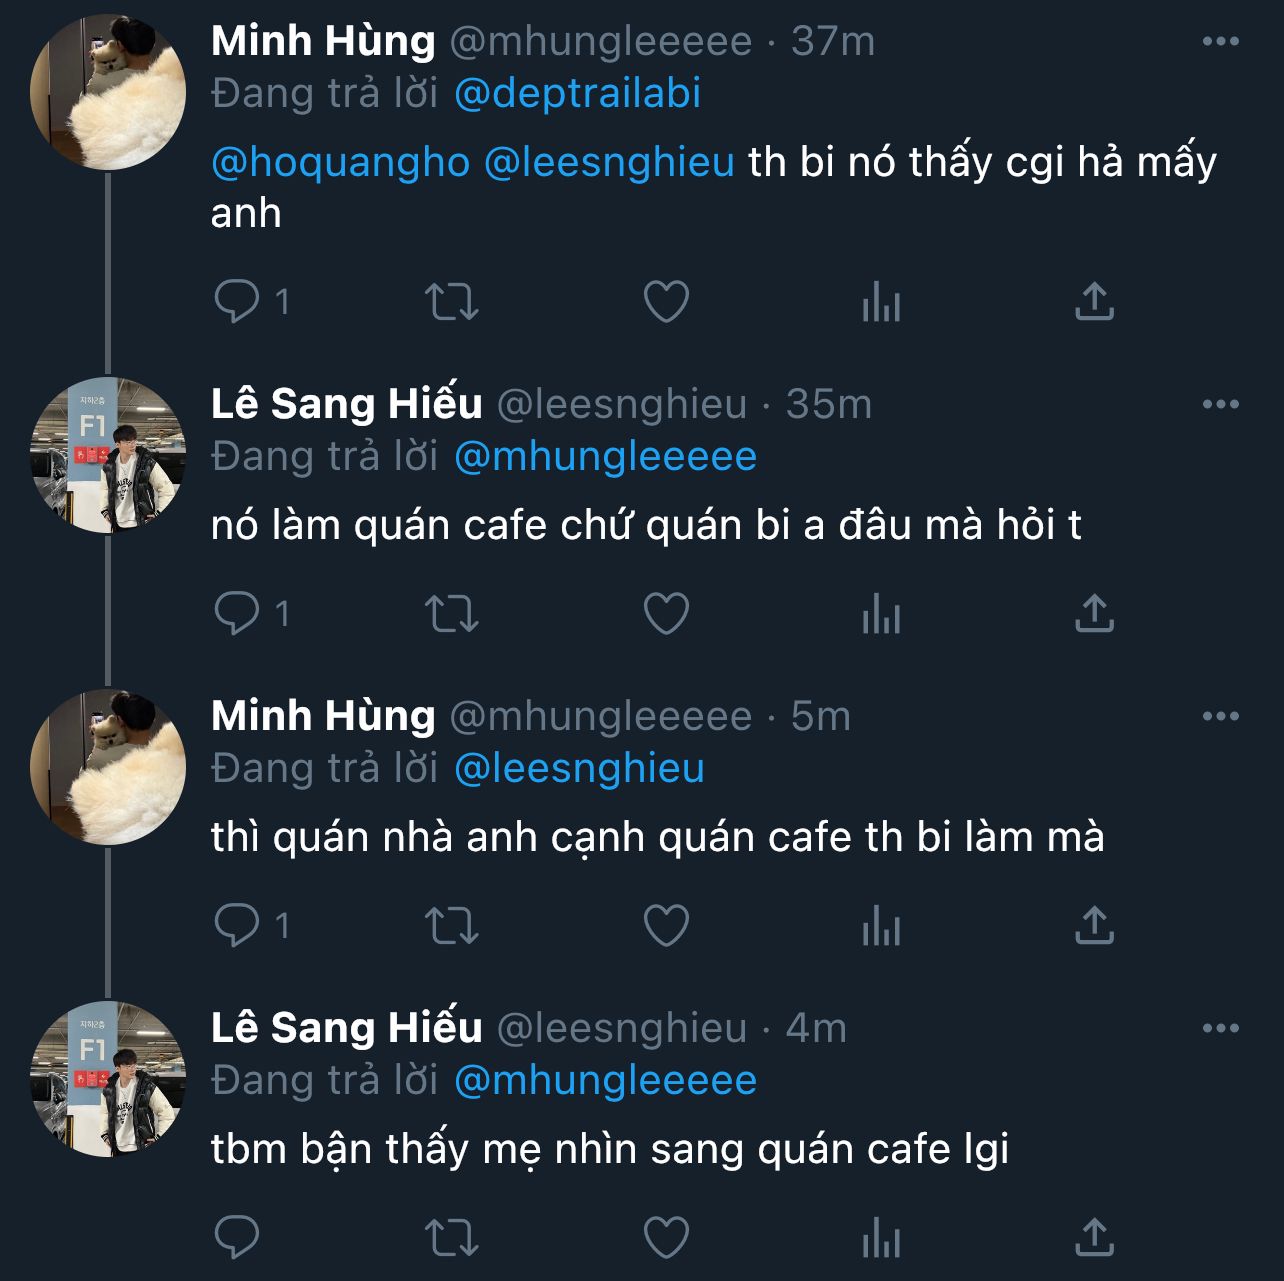Share Minh Hùng's 37m tweet

[1094, 301]
